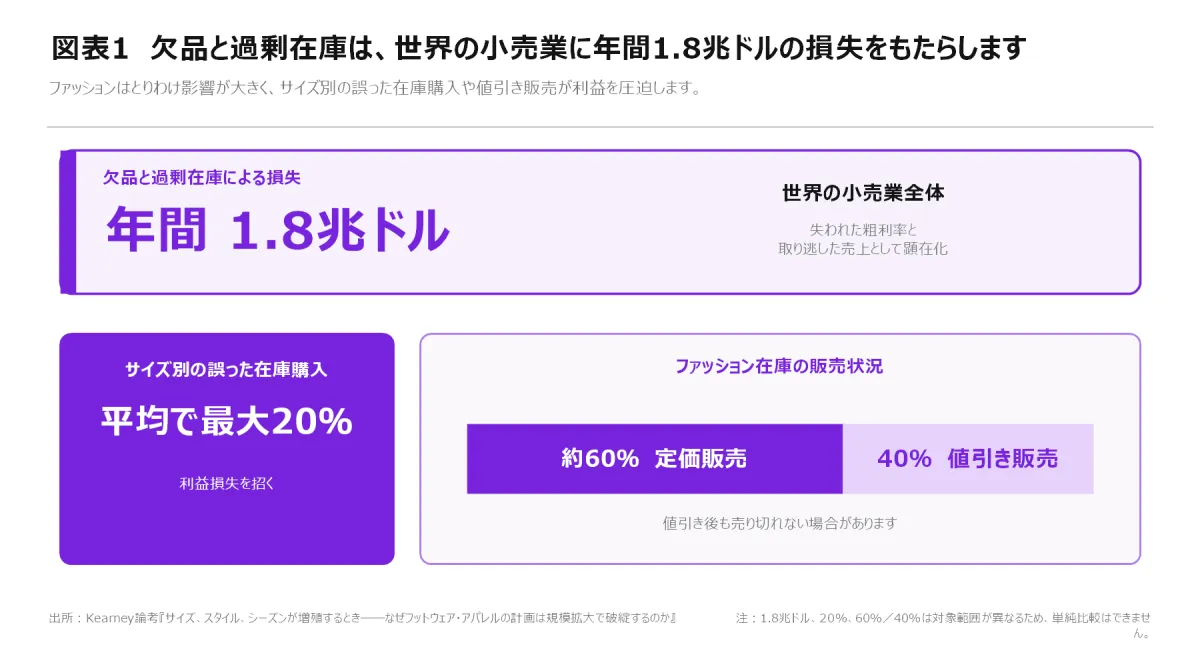The height and width of the screenshot is (667, 1200).
Task: Select the 注 footnote about 1.8兆ドル comparison
Action: tap(944, 625)
